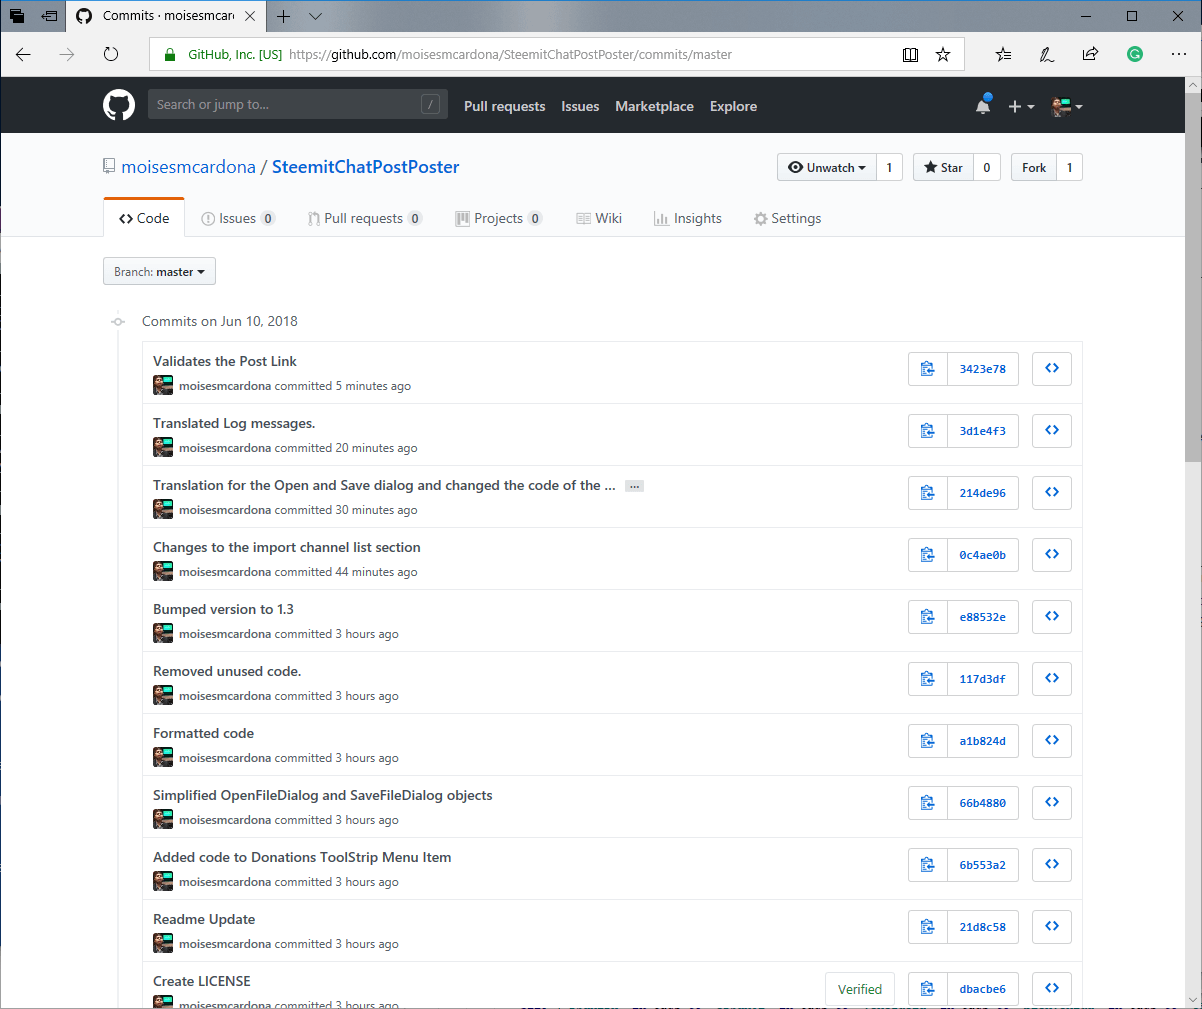This screenshot has height=1009, width=1202.
Task: Open Edge reading view icon
Action: coord(910,55)
